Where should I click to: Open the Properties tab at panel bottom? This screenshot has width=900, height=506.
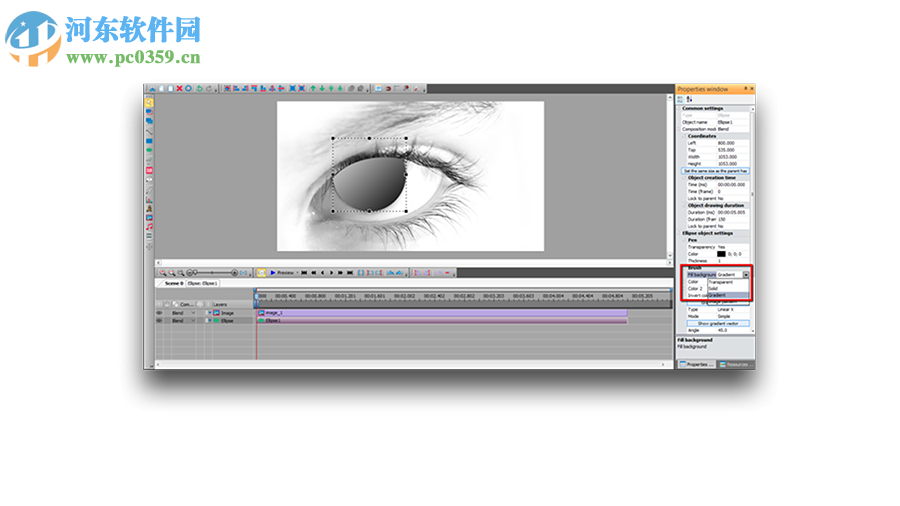tap(696, 364)
